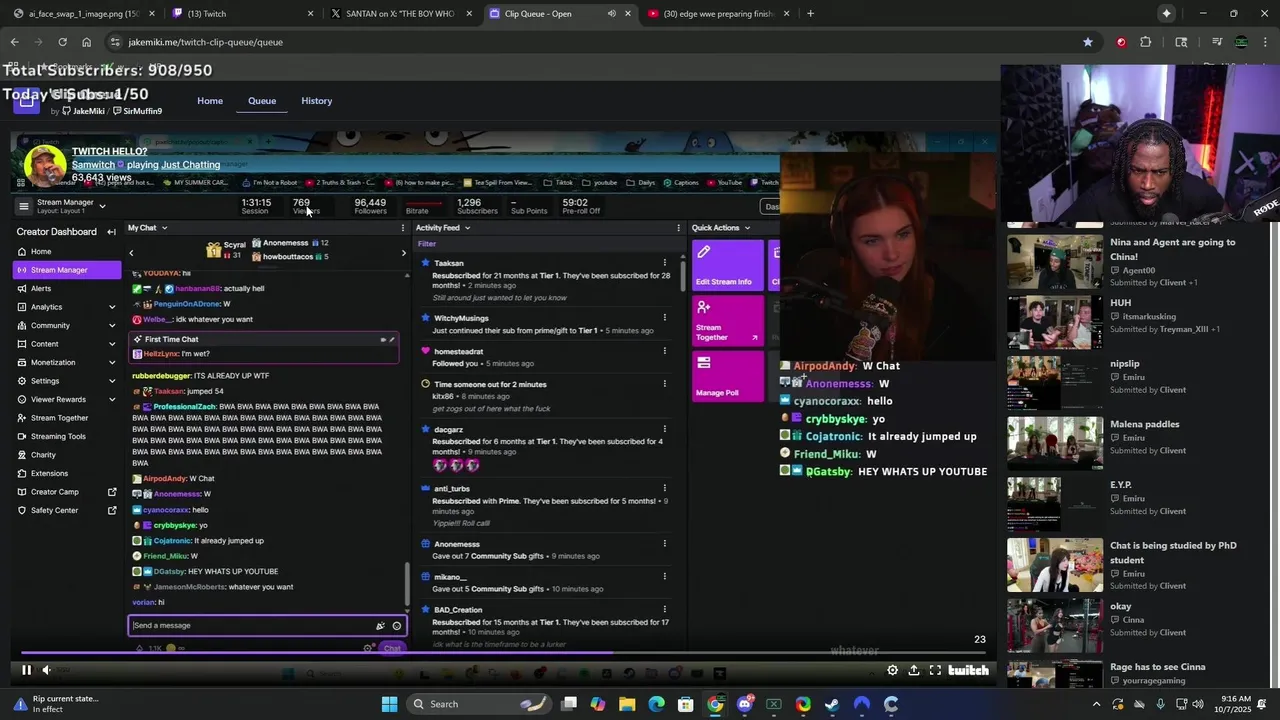Open the emote picker in chat input
Viewport: 1280px width, 720px height.
click(x=397, y=626)
